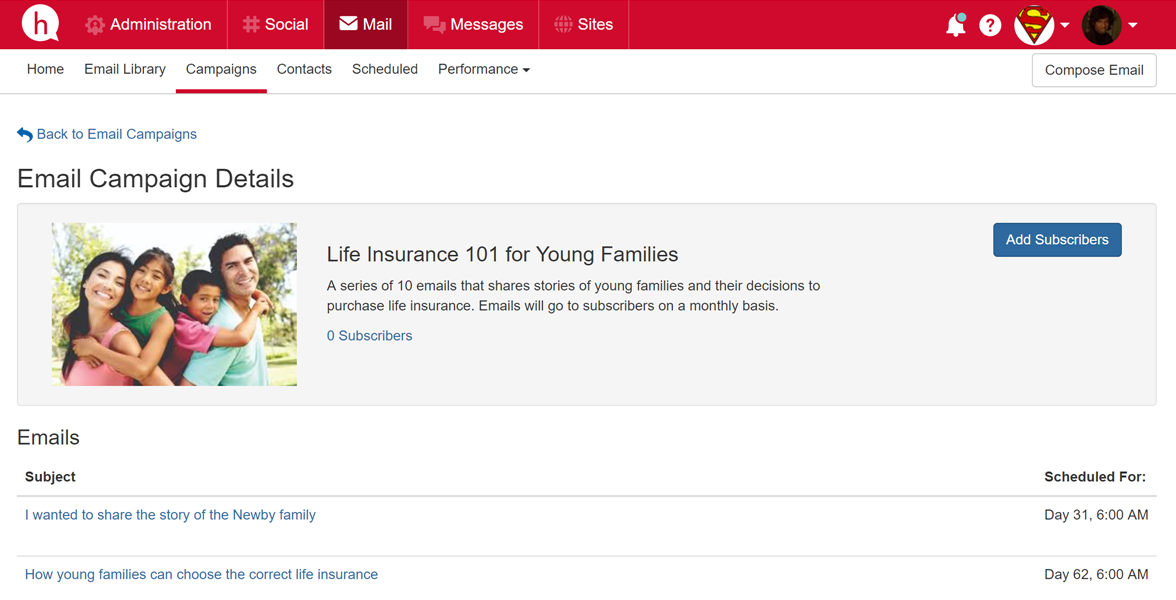
Task: Expand the user profile dropdown arrow
Action: (1132, 25)
